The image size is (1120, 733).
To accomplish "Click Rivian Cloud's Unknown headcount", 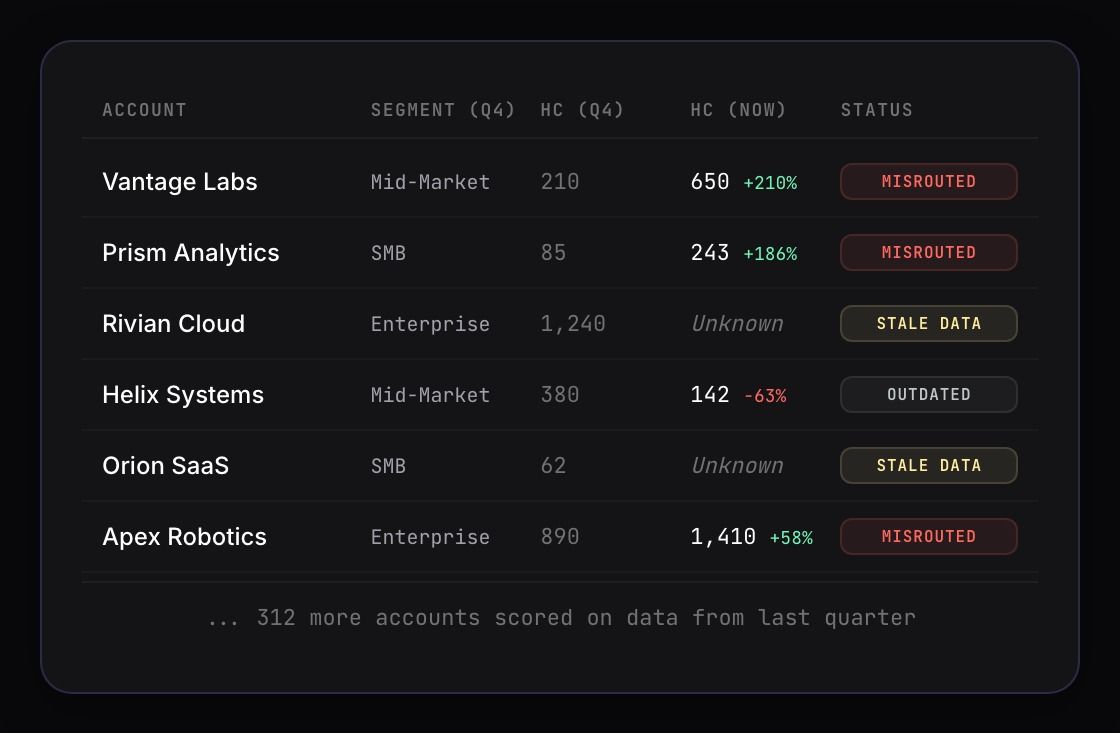I will tap(737, 324).
